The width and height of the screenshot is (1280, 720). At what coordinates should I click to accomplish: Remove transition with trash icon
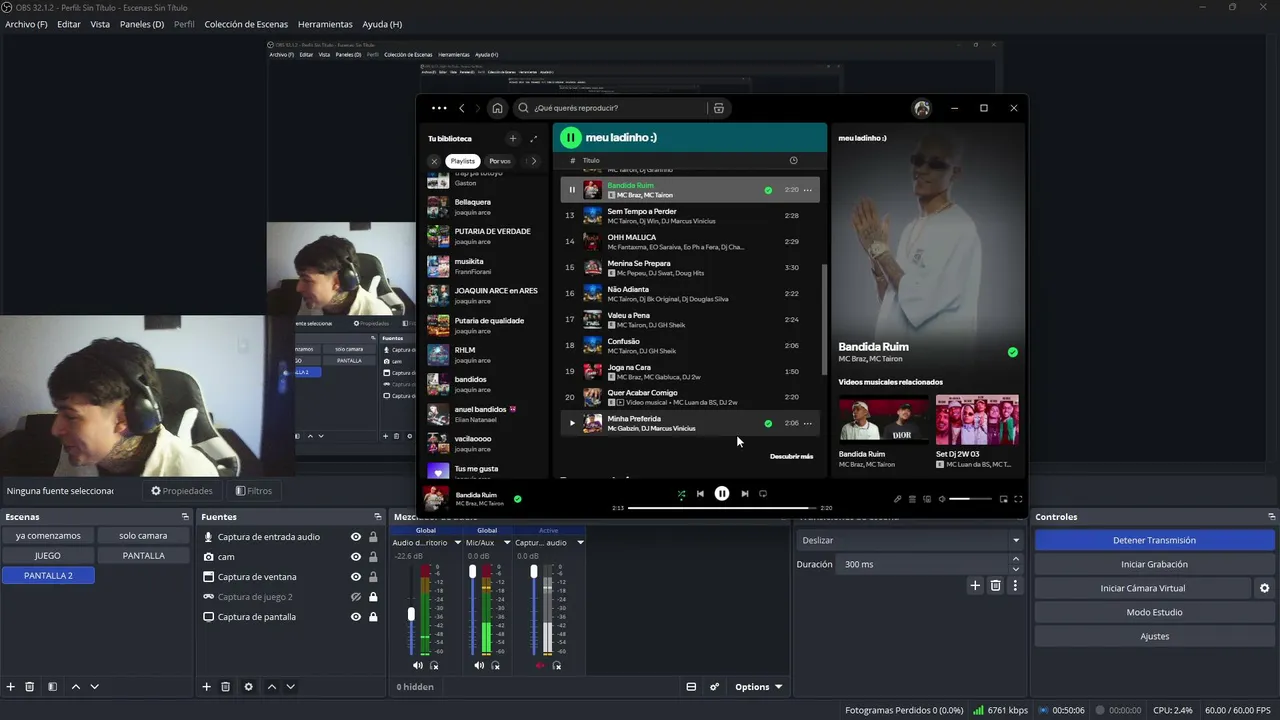tap(995, 586)
